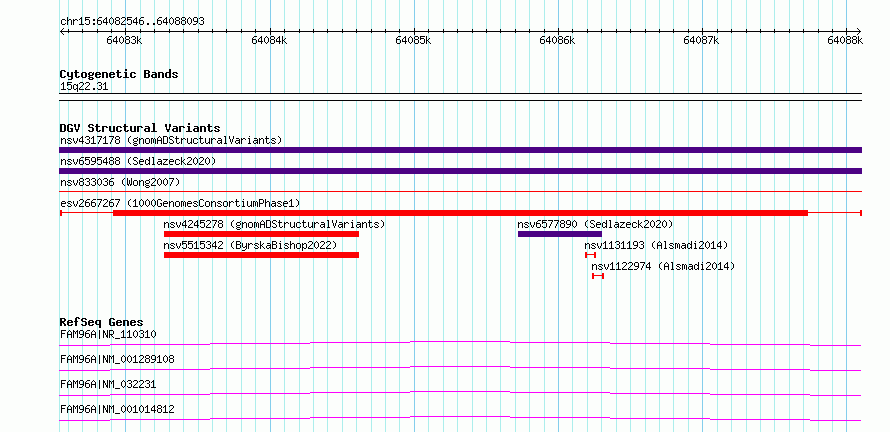Open variant label nsv5515342 (ByrskaBishop2022)
The width and height of the screenshot is (890, 432).
pos(250,245)
